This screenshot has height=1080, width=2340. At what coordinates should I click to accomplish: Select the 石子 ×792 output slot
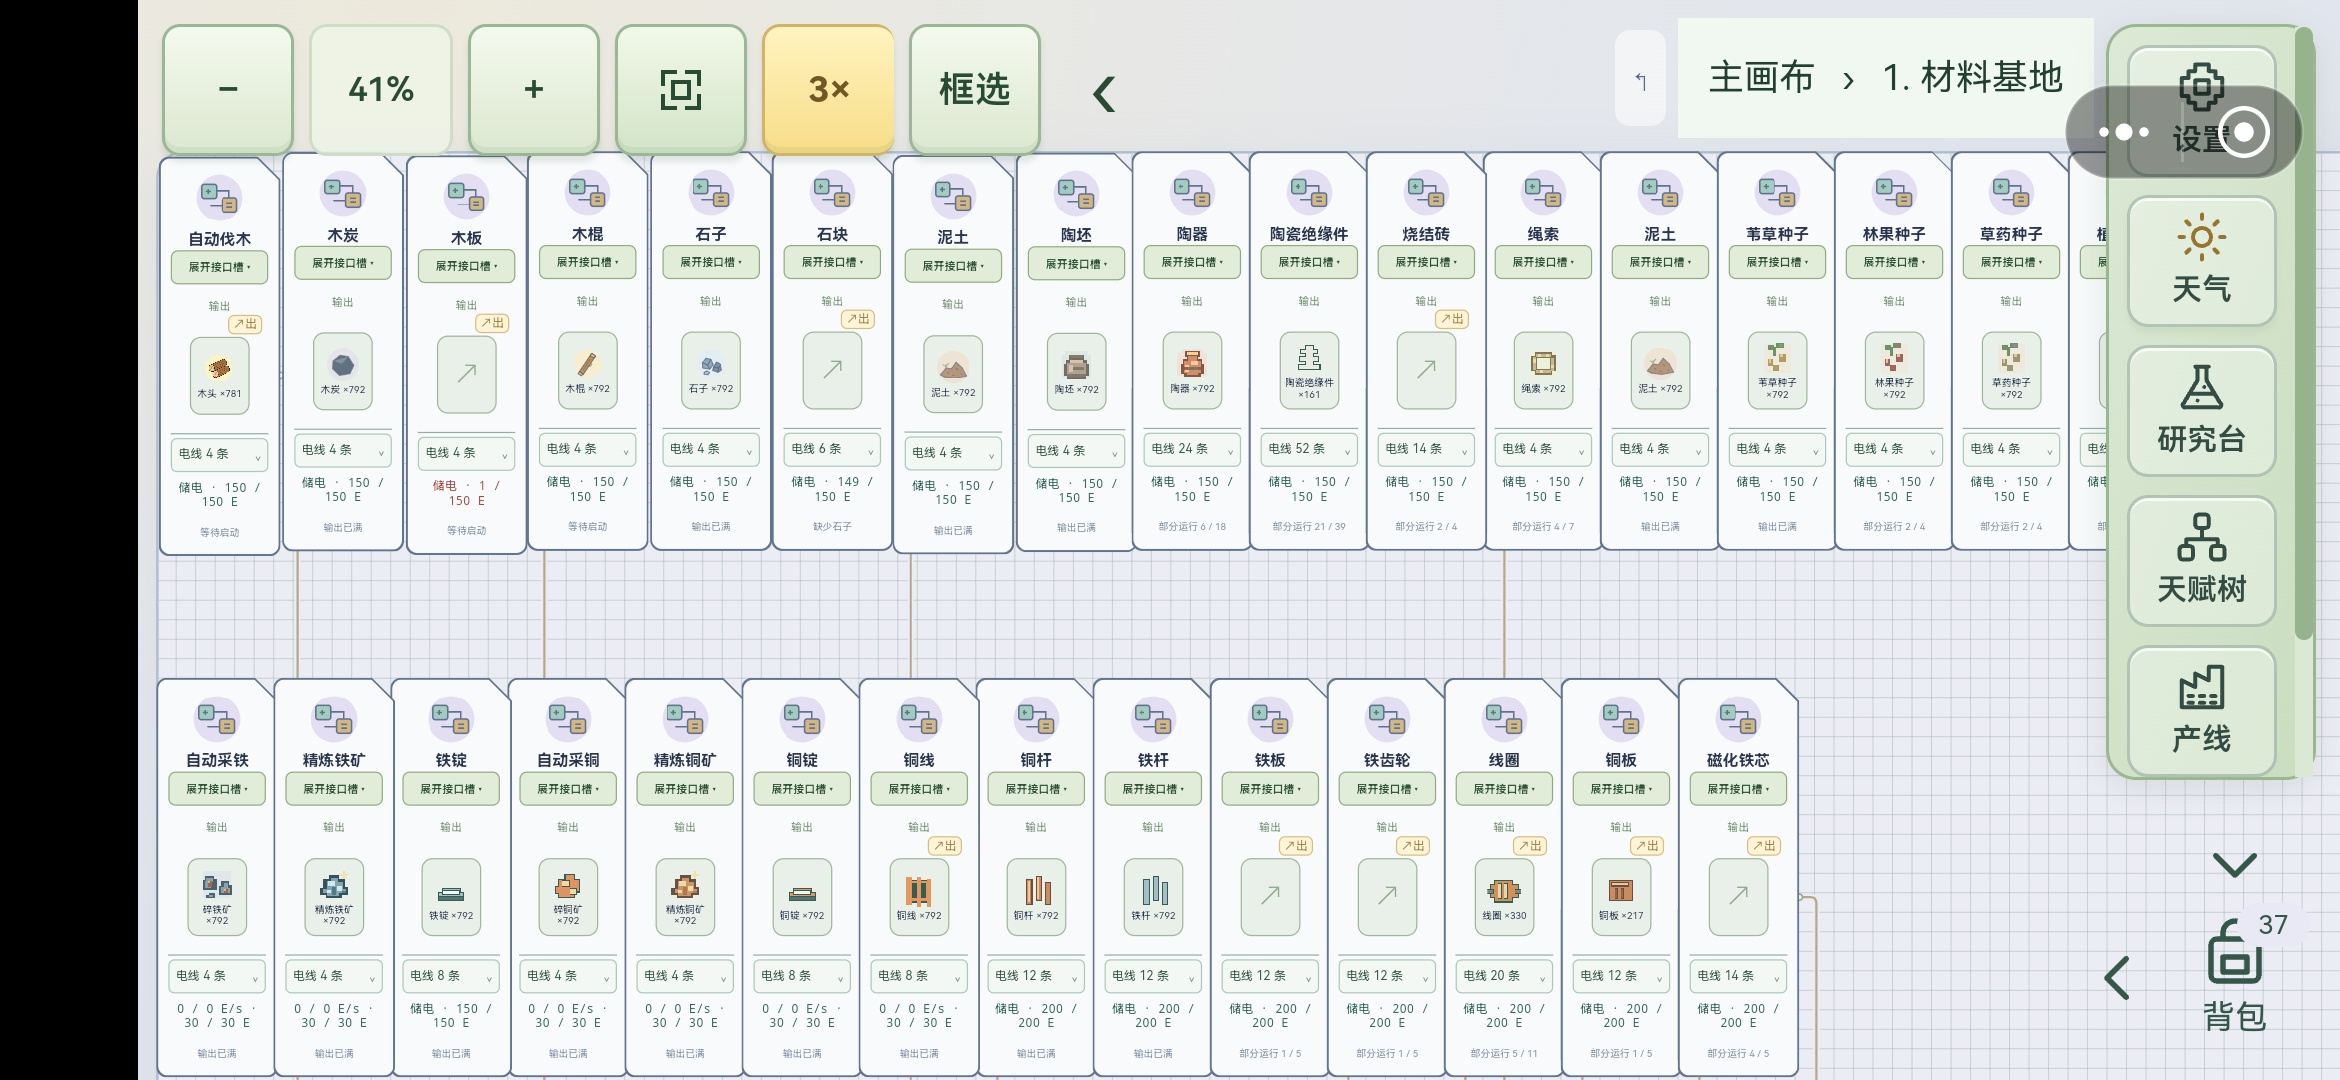pyautogui.click(x=711, y=370)
